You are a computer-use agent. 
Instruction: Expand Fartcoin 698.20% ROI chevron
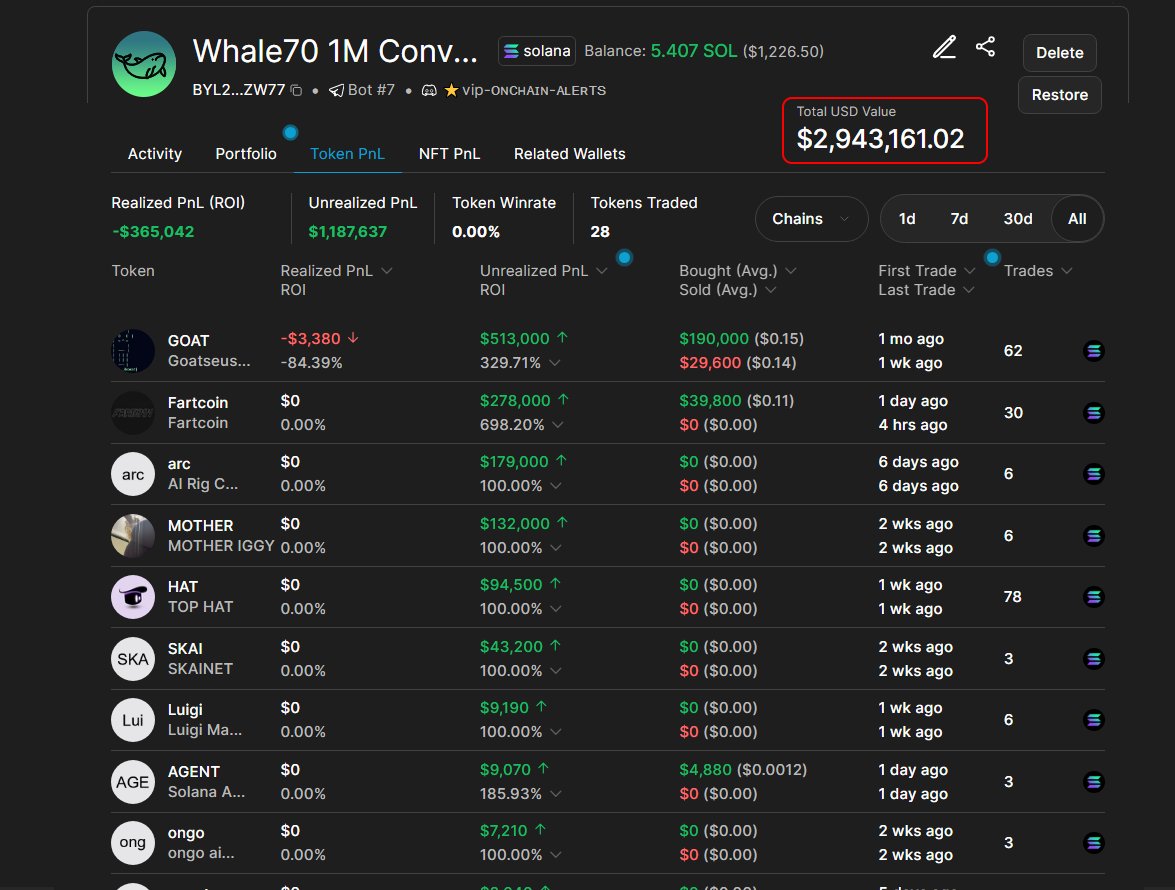[x=558, y=425]
